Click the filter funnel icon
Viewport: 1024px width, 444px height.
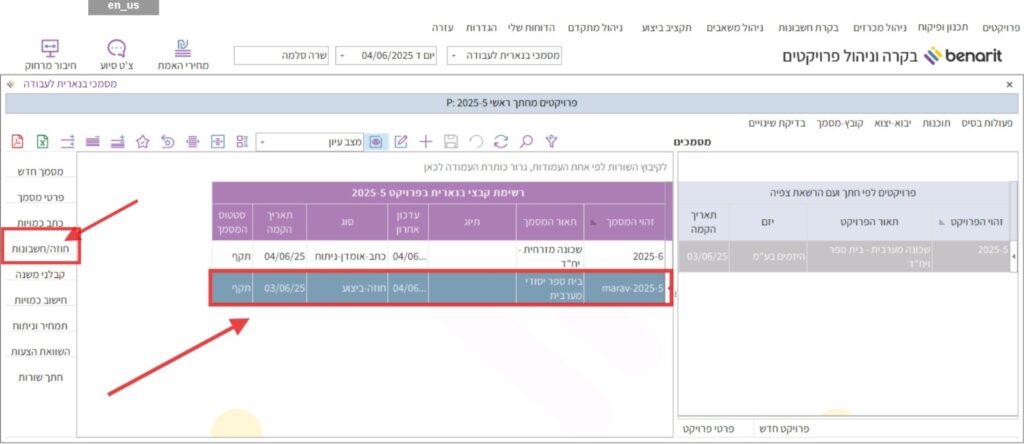[x=550, y=142]
